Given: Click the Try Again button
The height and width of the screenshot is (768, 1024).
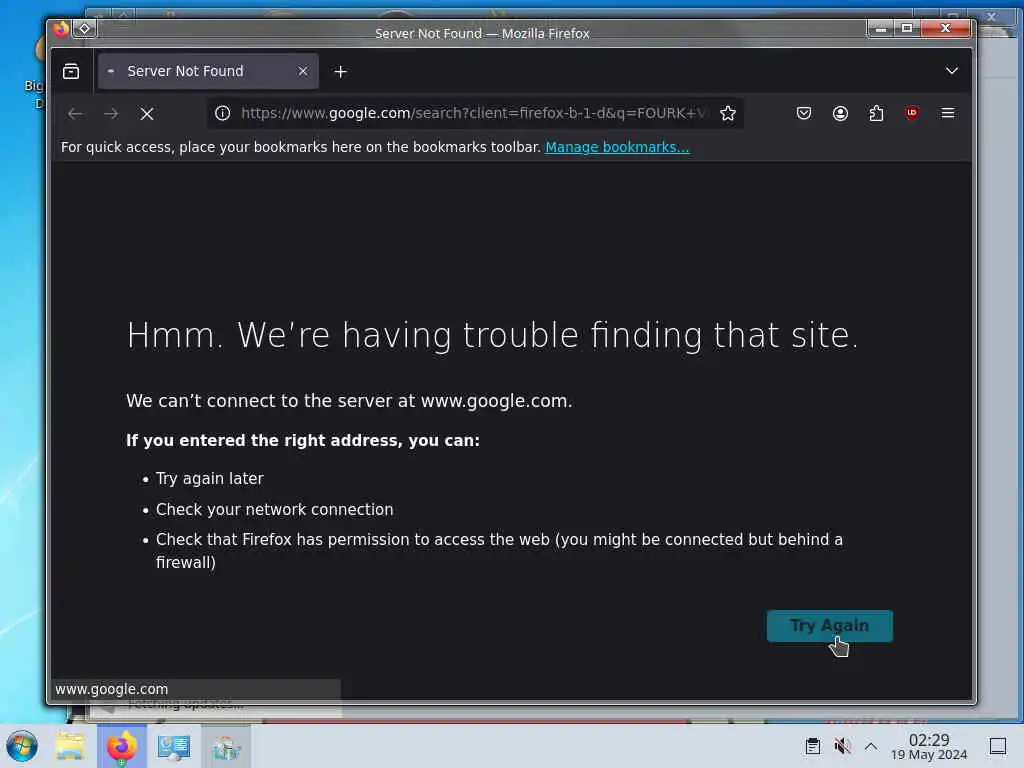Looking at the screenshot, I should pyautogui.click(x=829, y=626).
